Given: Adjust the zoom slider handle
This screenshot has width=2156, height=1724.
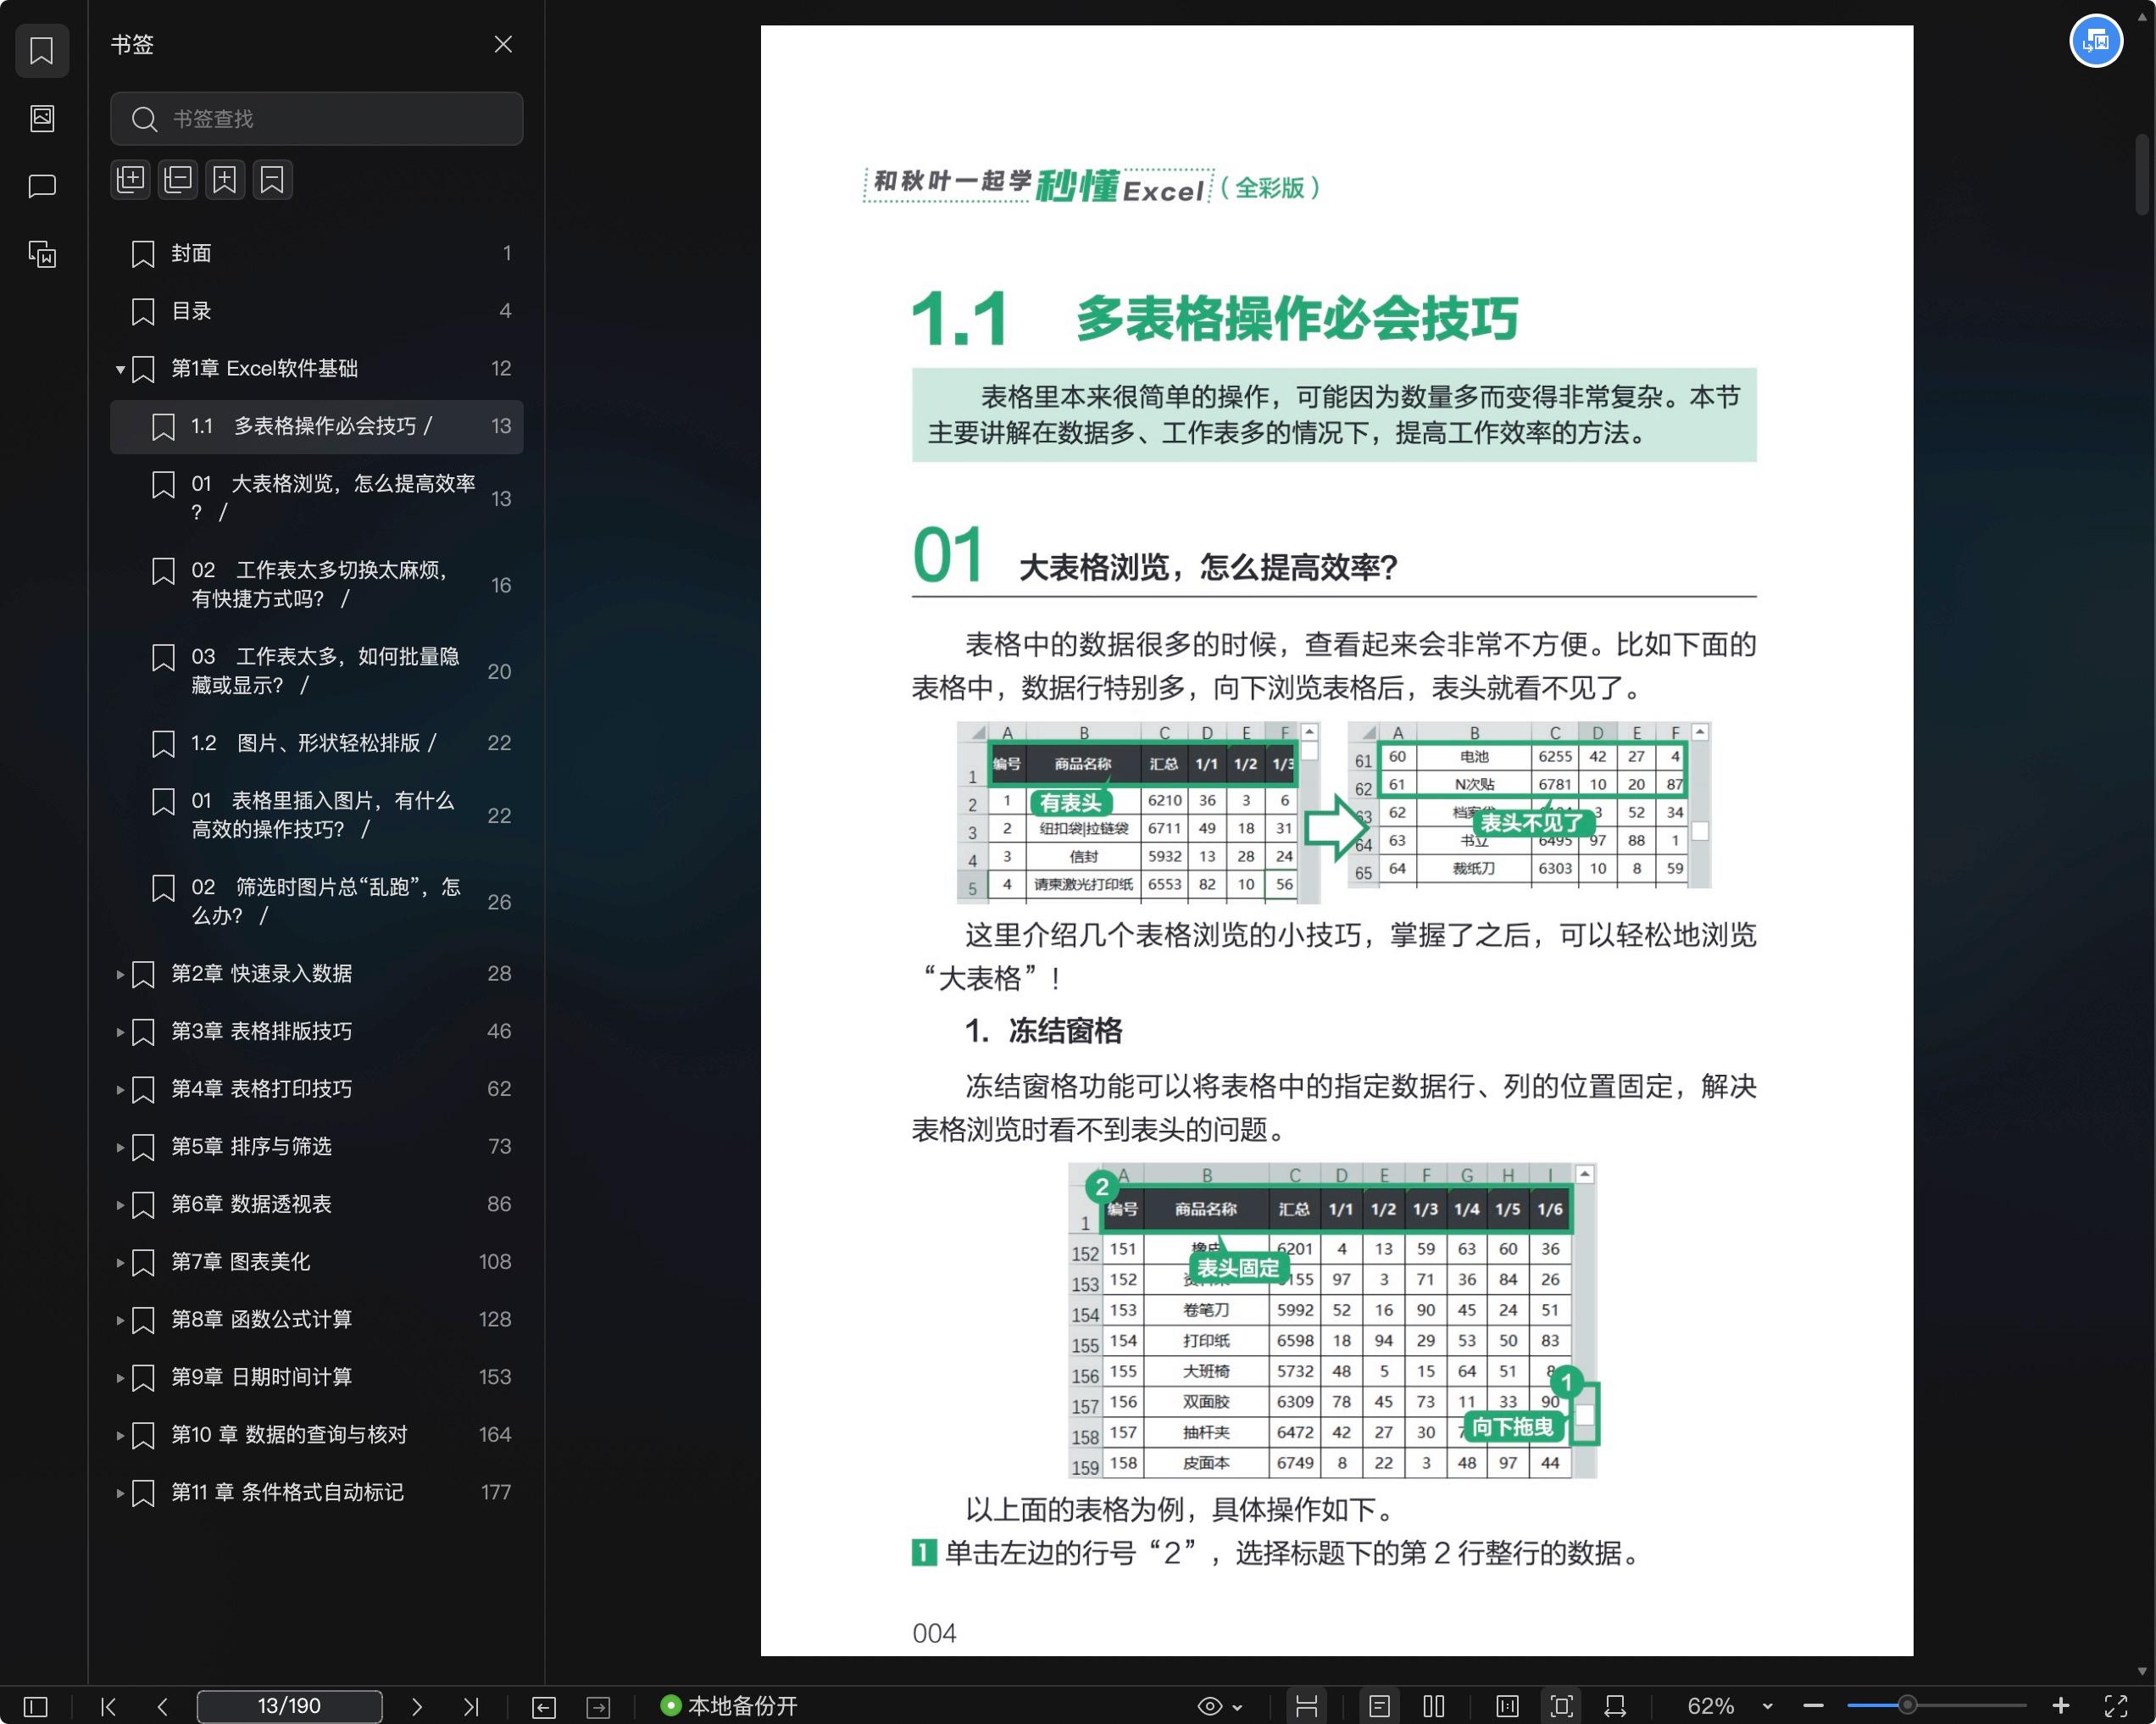Looking at the screenshot, I should coord(1907,1705).
